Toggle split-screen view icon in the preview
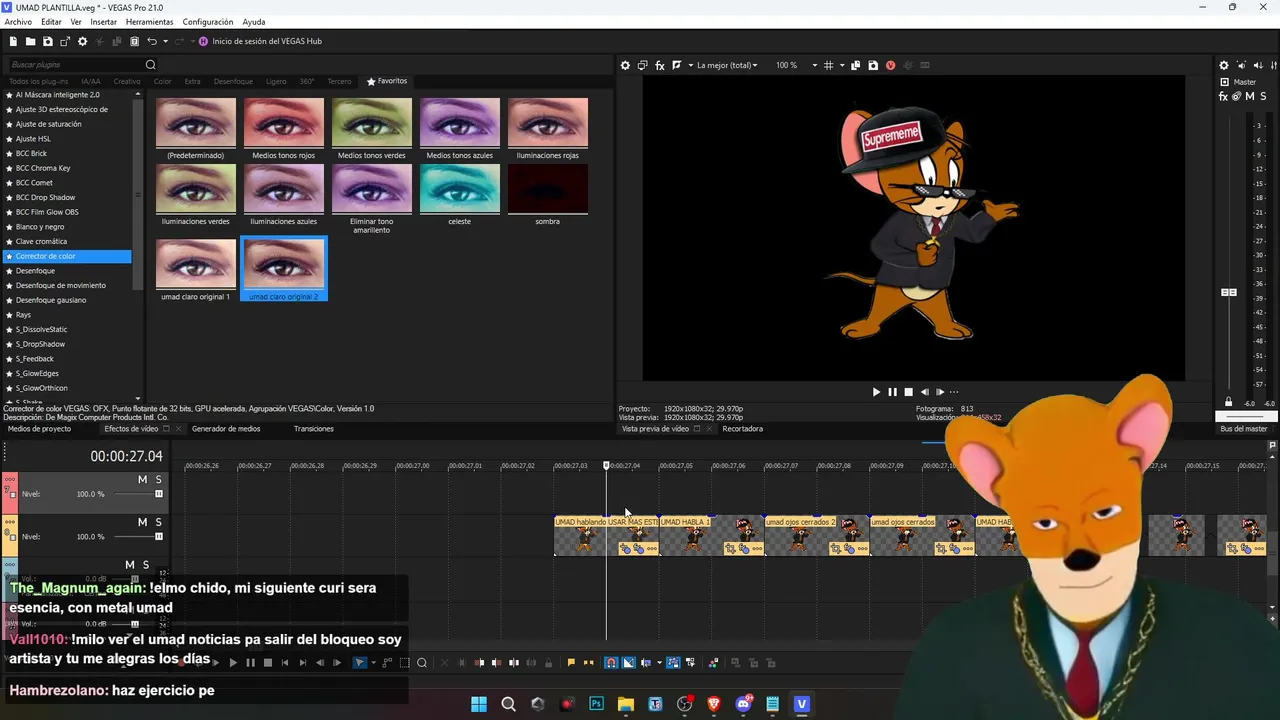1280x720 pixels. coord(677,65)
